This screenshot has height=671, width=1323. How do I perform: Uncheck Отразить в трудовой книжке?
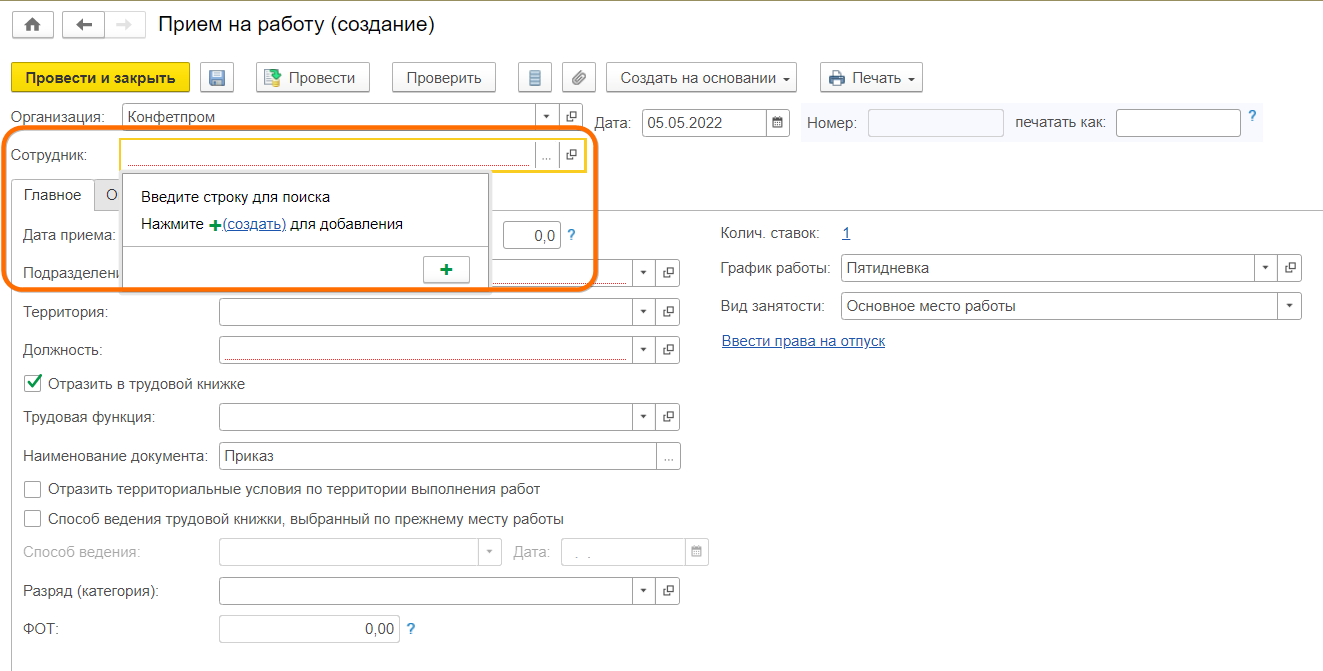(33, 384)
